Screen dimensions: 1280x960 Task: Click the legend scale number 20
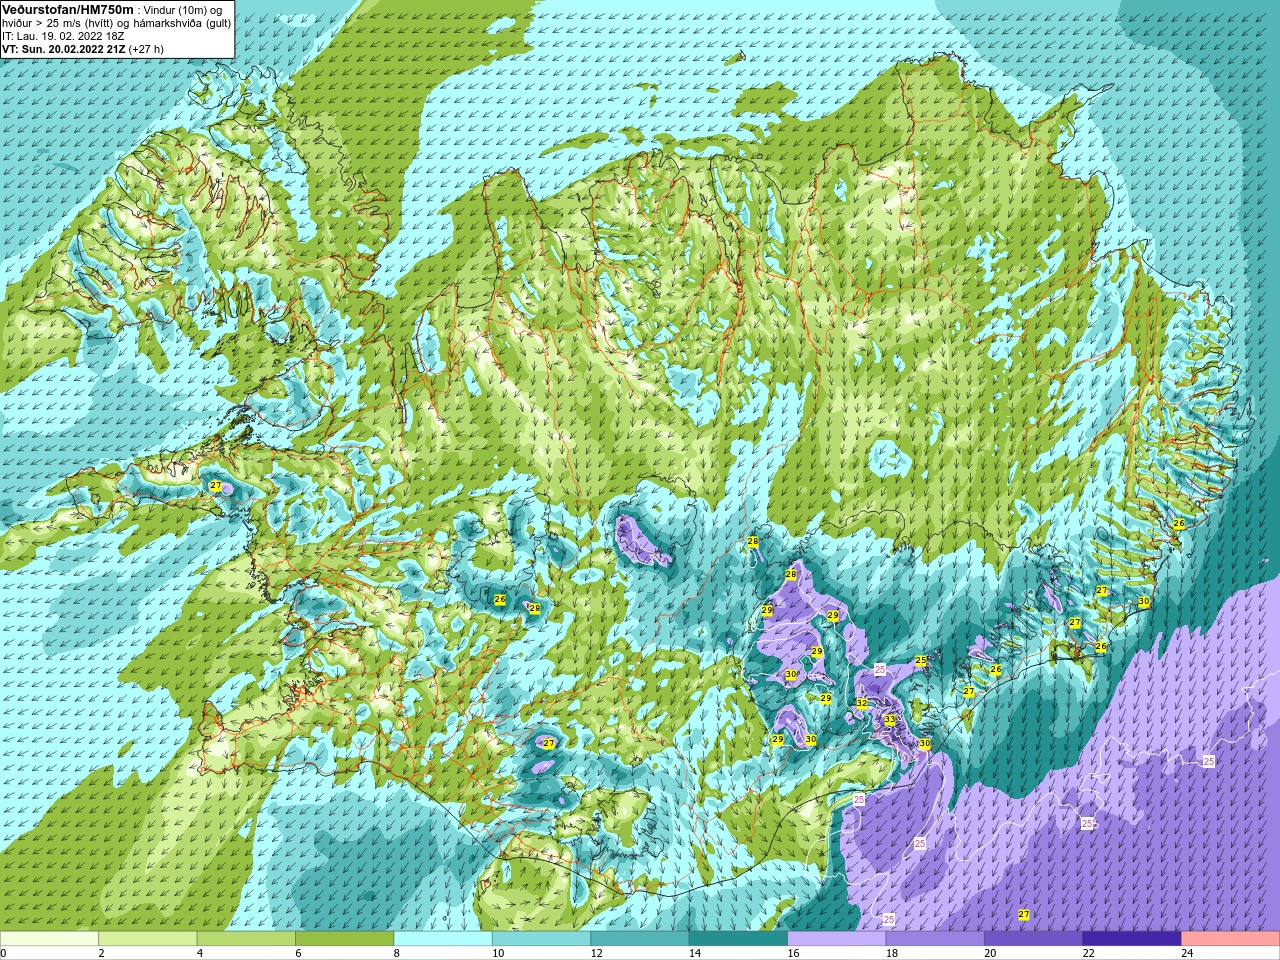pyautogui.click(x=990, y=953)
